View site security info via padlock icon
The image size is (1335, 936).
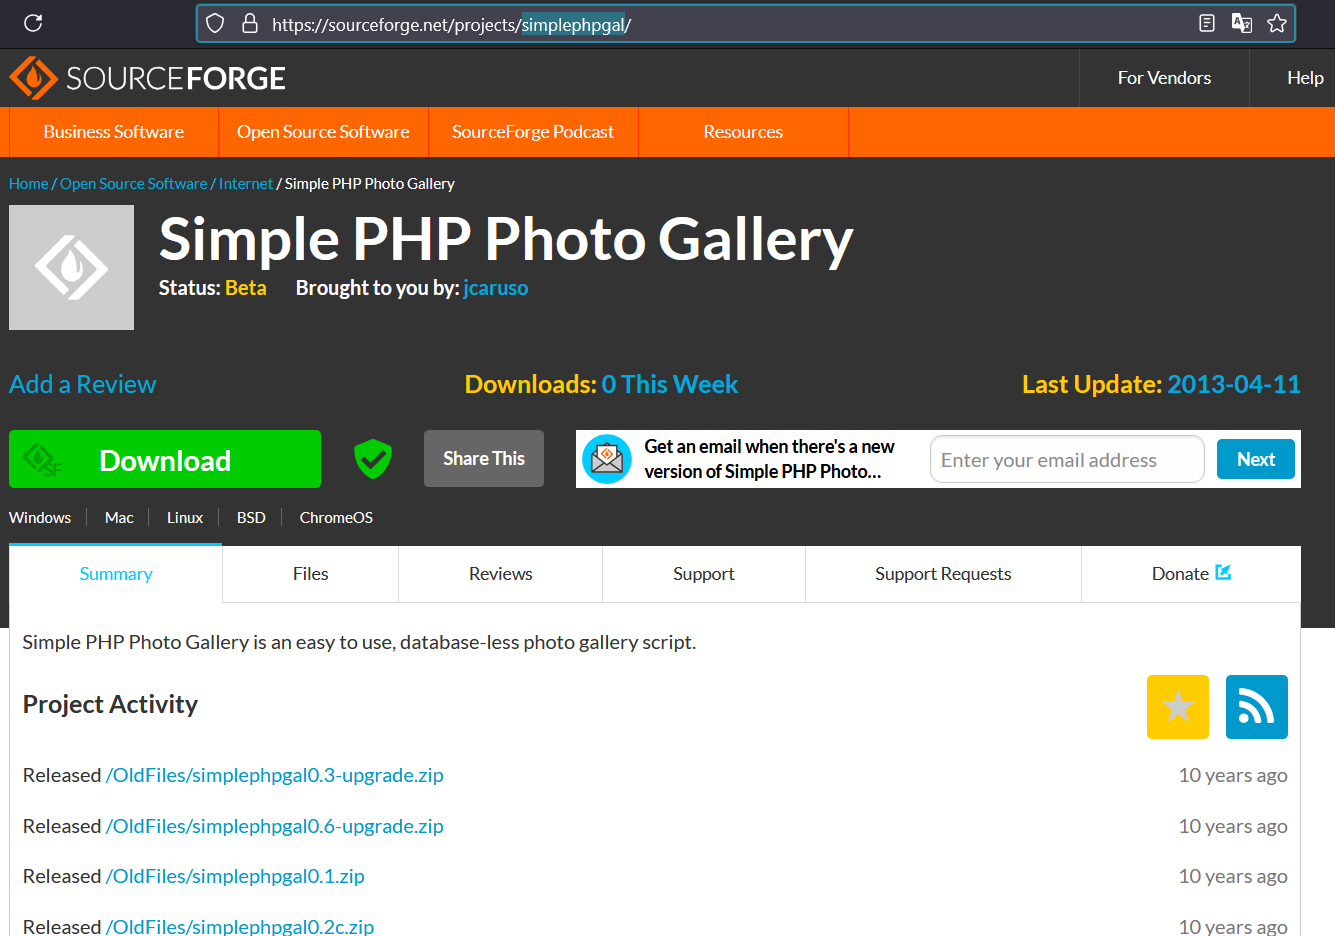[x=250, y=23]
